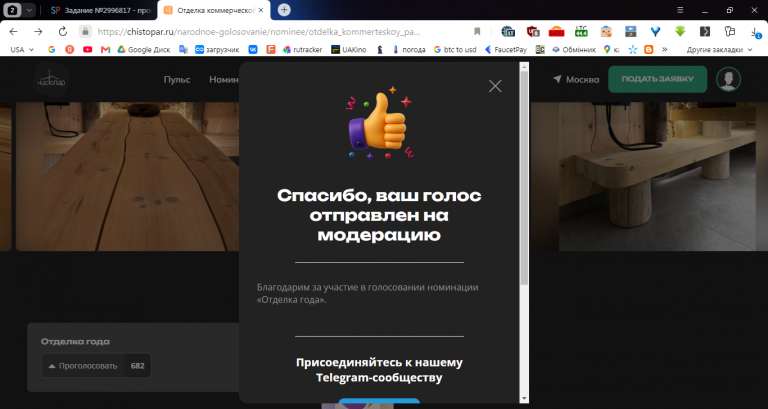
Task: Open a new browser tab
Action: (x=284, y=10)
